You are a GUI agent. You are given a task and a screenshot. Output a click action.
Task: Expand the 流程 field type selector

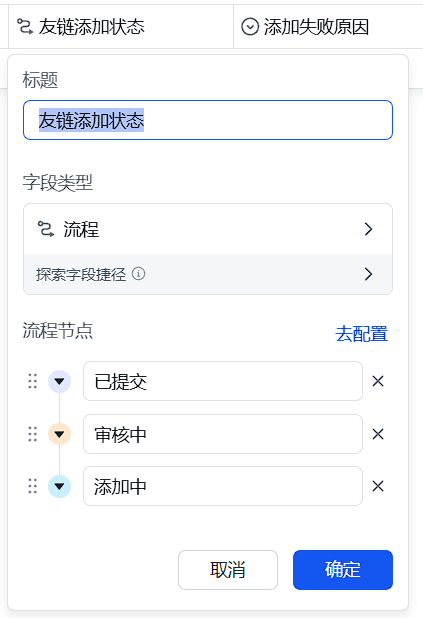[208, 229]
